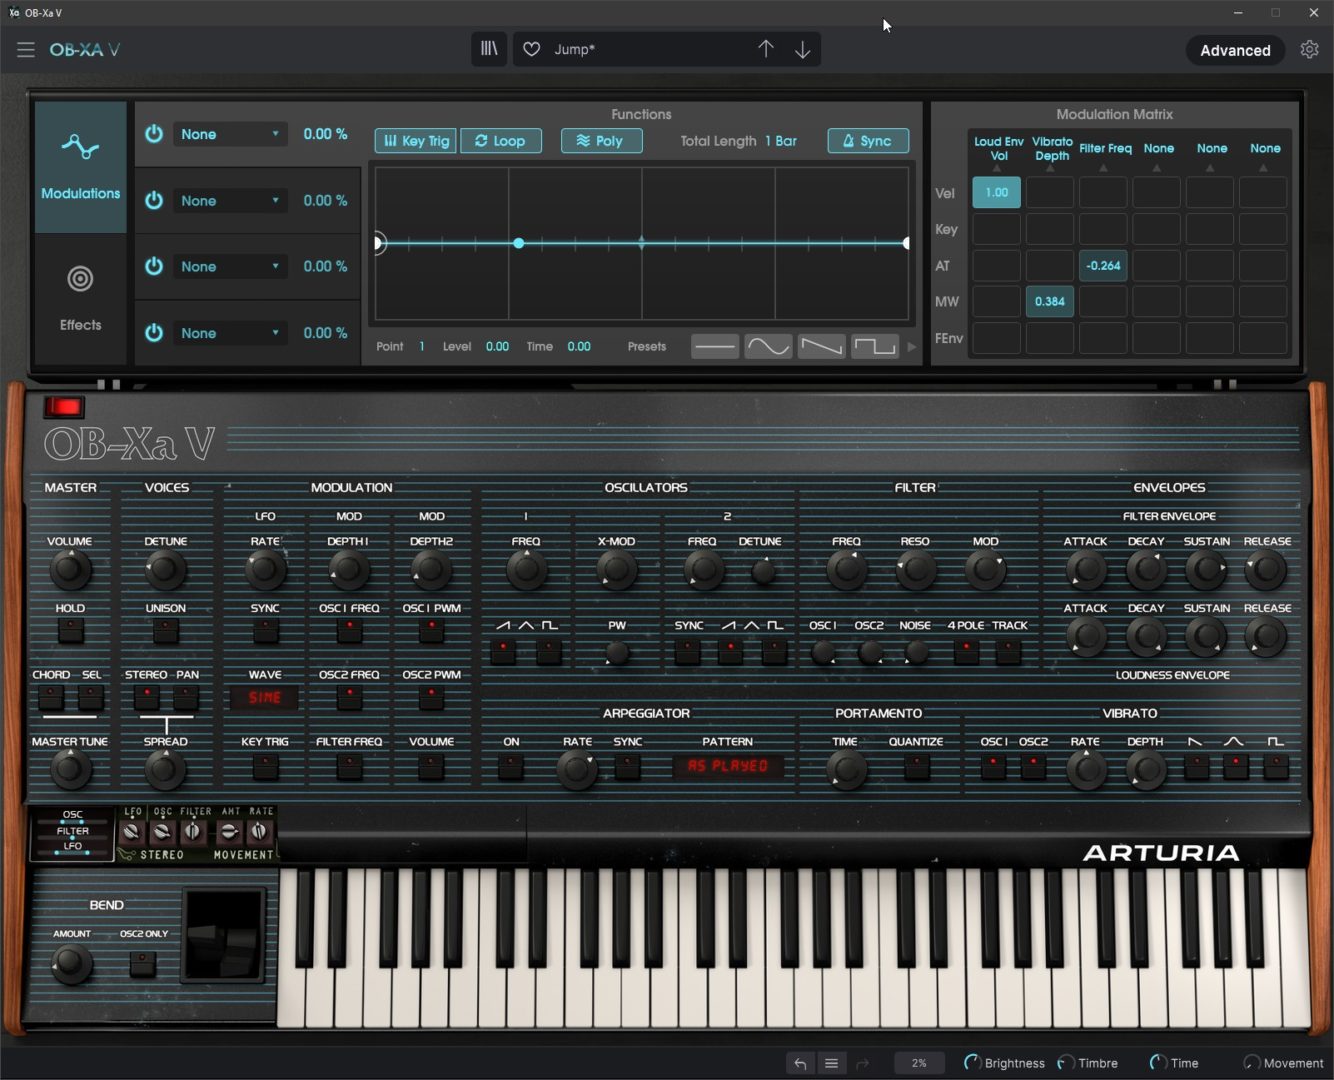Open the OB-Xa V hamburger menu
The height and width of the screenshot is (1080, 1334).
tap(25, 49)
